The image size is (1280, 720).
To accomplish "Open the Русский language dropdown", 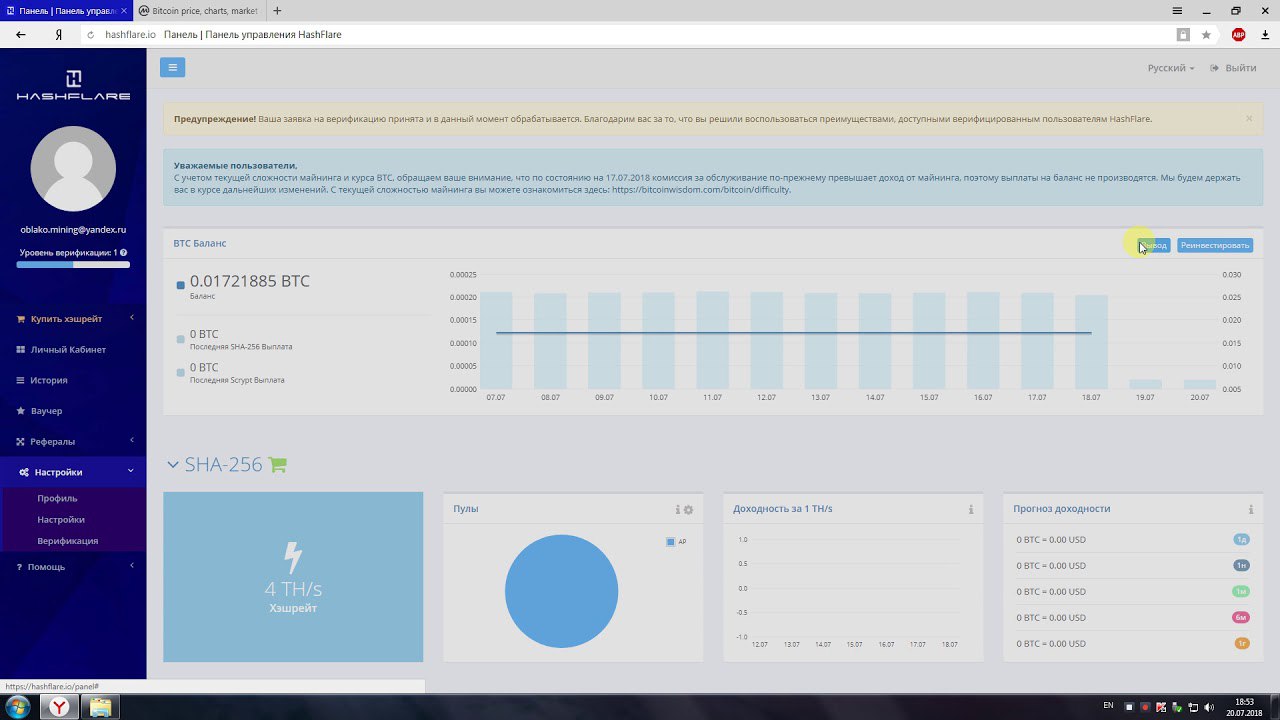I will click(1171, 68).
